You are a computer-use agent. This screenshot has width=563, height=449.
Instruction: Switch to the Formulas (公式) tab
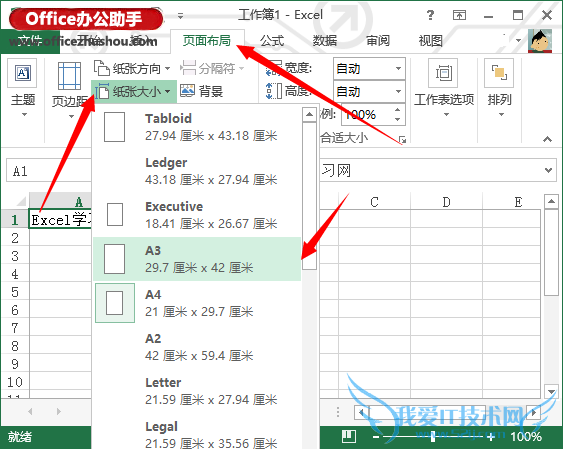272,41
